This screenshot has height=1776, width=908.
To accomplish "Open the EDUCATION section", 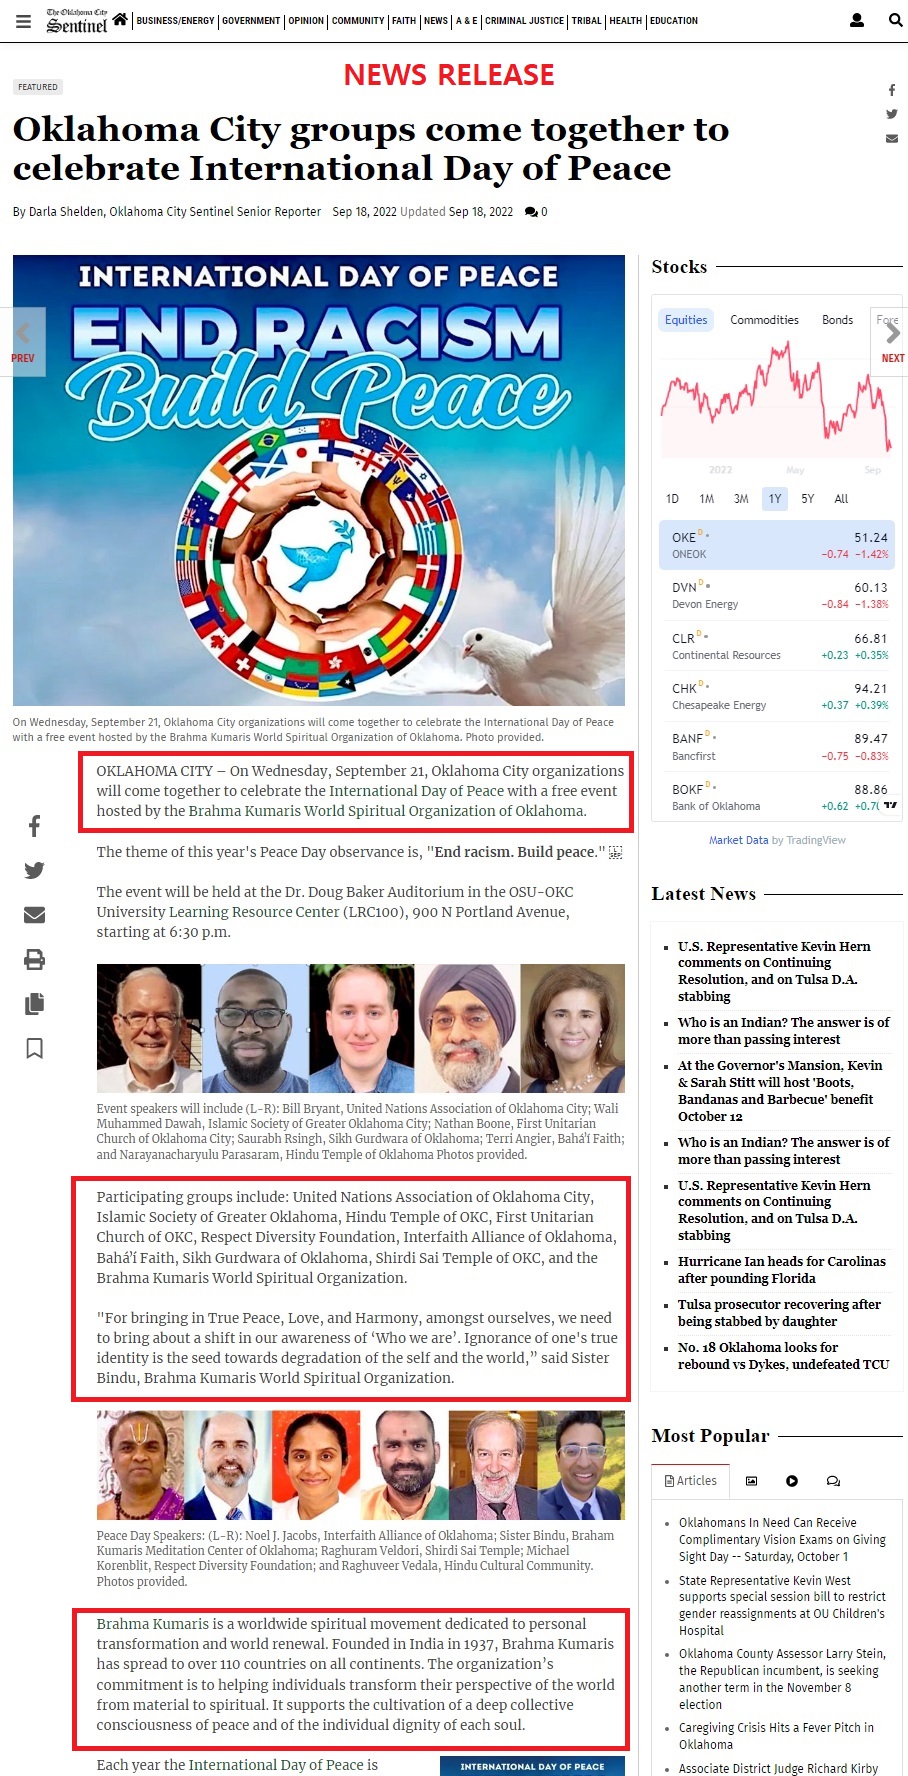I will tap(674, 20).
